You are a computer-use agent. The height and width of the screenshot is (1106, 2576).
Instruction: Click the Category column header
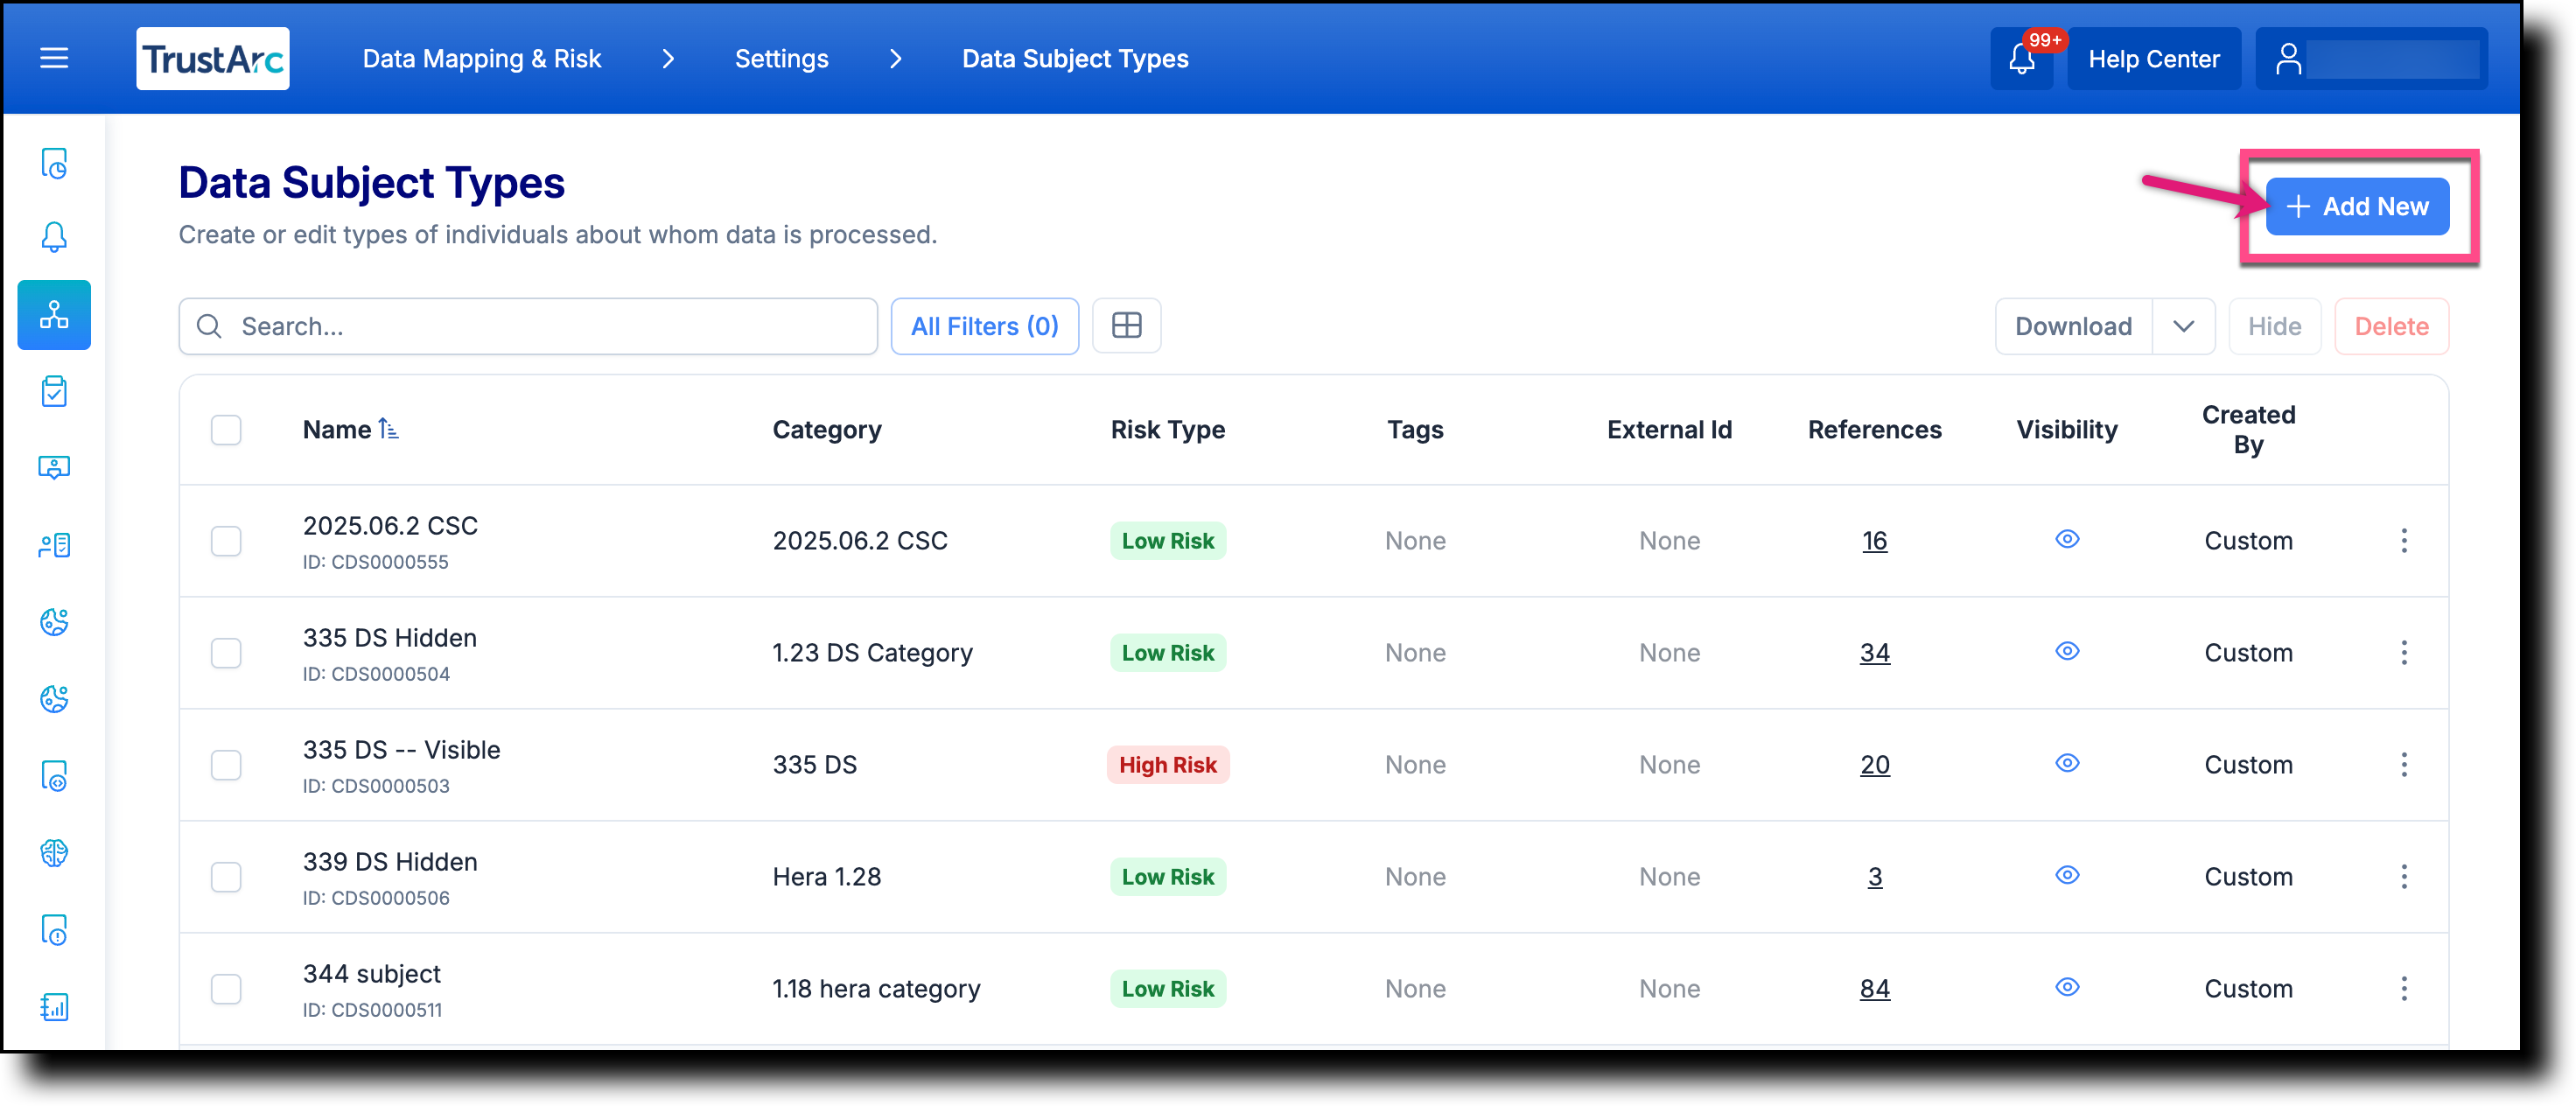point(826,430)
